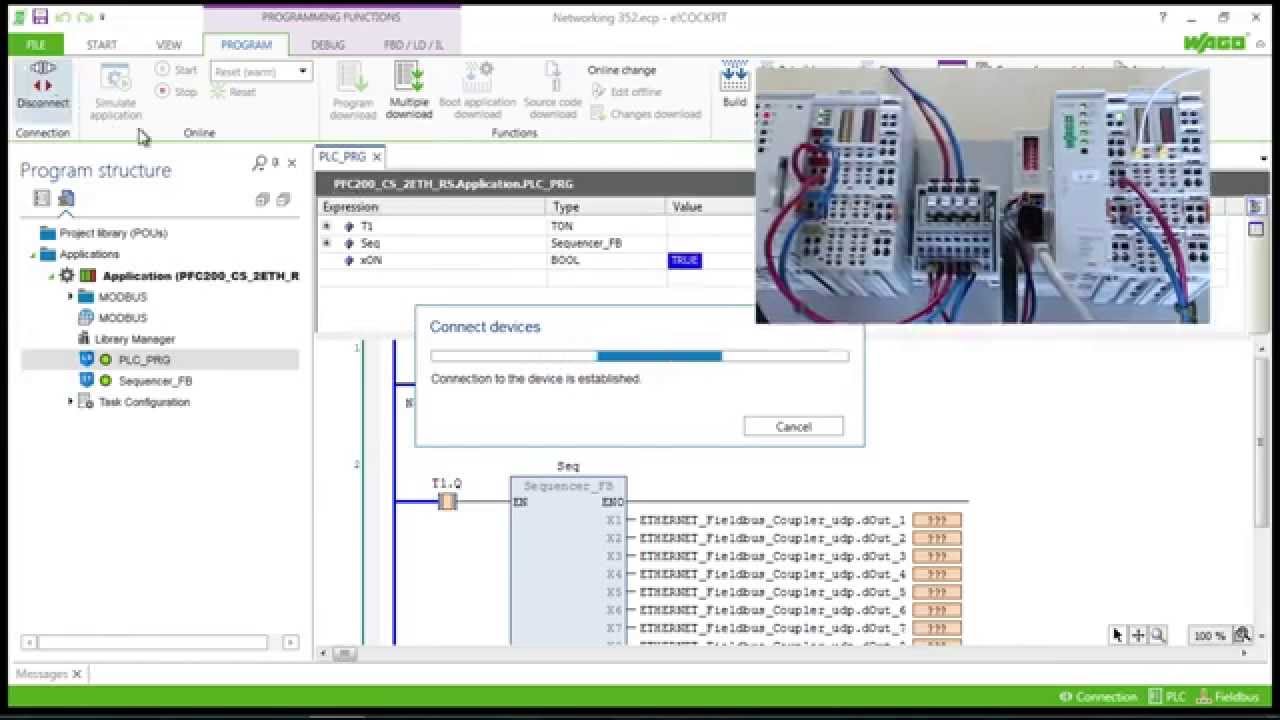
Task: Click the Expression column header
Action: (x=432, y=207)
